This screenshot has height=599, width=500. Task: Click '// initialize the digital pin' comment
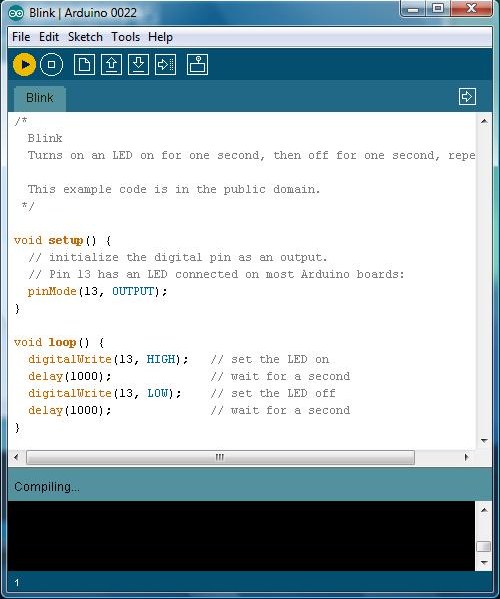(178, 257)
